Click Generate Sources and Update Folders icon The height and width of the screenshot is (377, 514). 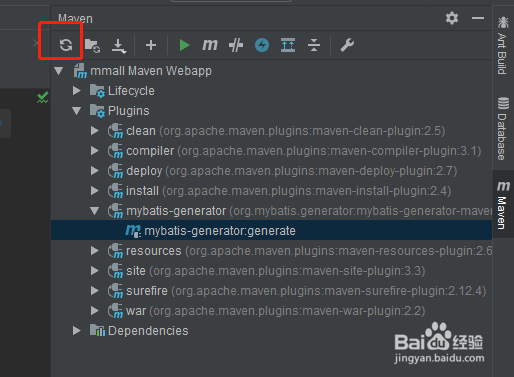(x=92, y=45)
